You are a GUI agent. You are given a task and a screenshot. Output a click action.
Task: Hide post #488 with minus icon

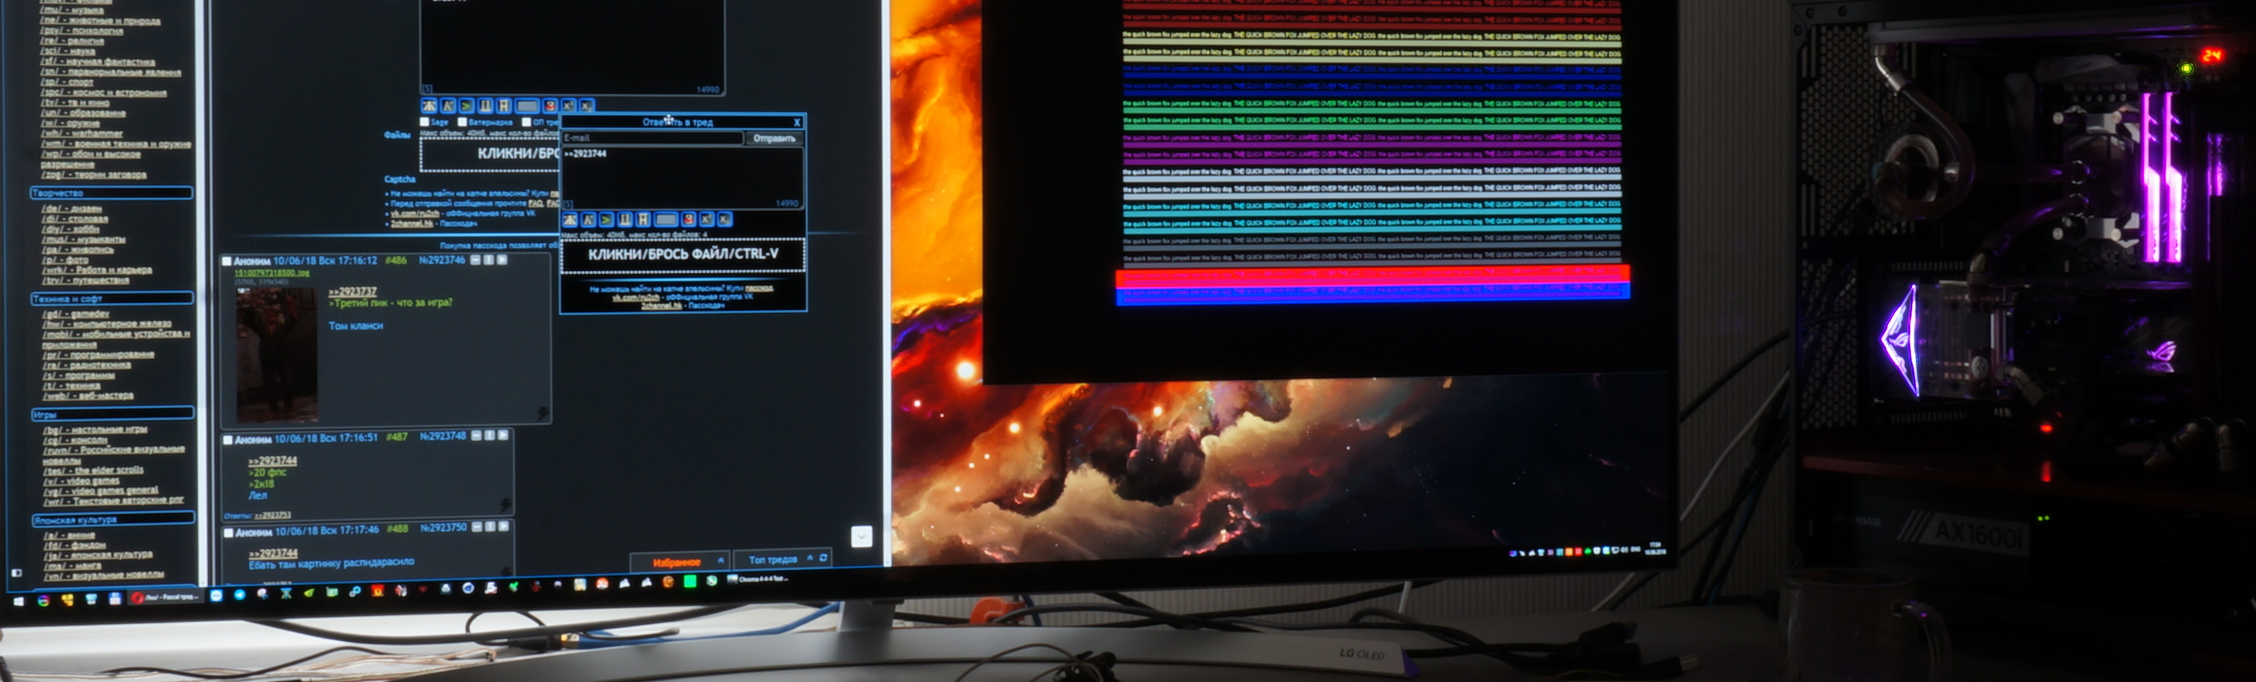477,526
